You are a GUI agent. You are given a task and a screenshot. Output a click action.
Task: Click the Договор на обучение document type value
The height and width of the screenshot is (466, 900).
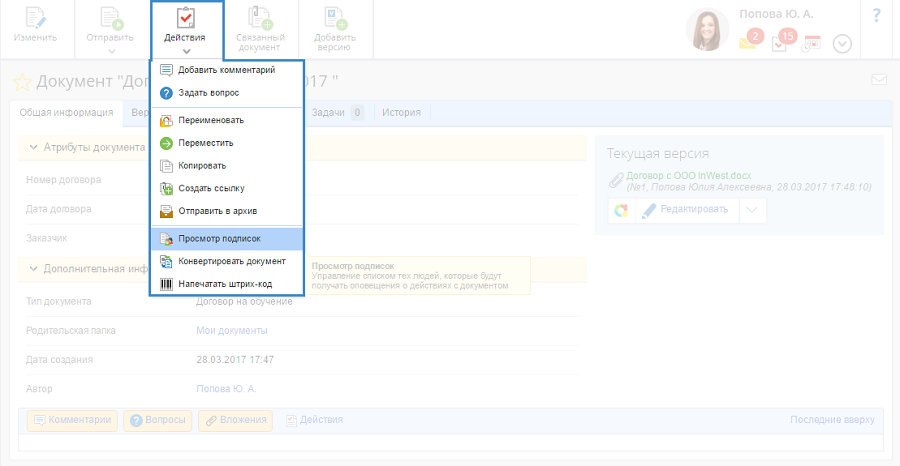(245, 301)
